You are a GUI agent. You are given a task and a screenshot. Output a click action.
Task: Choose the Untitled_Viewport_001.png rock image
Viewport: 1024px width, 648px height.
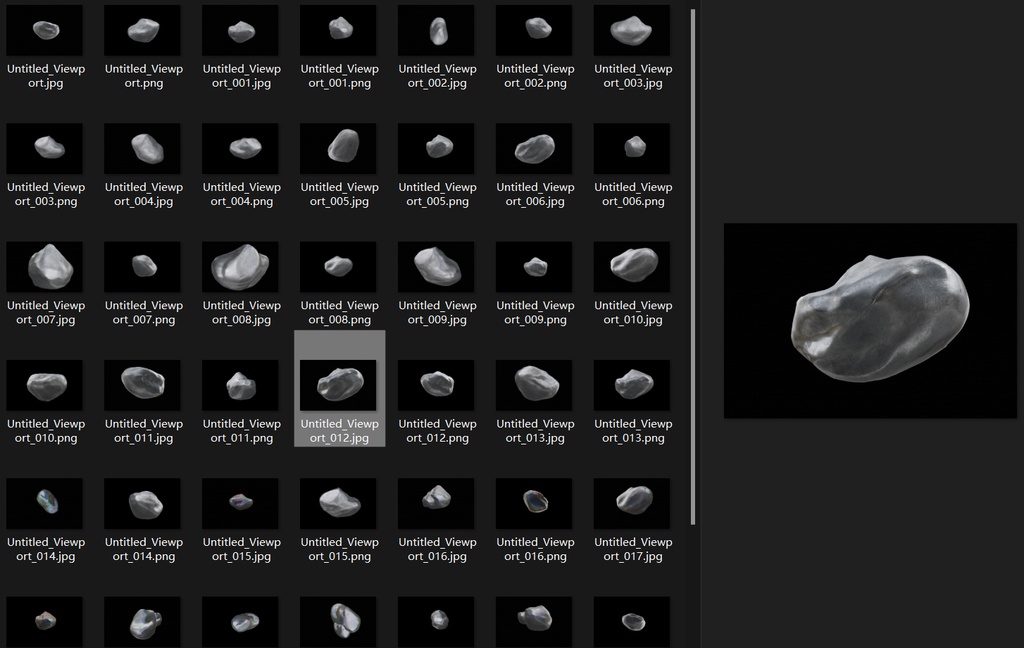pyautogui.click(x=338, y=30)
